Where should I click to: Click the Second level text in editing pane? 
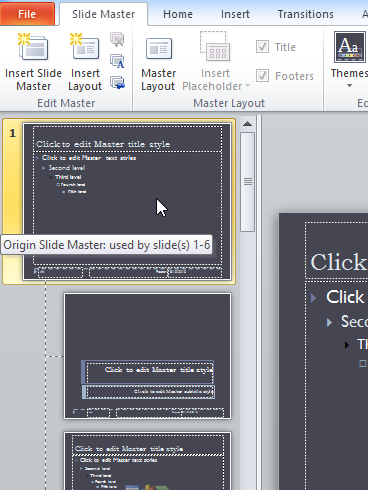tap(354, 322)
